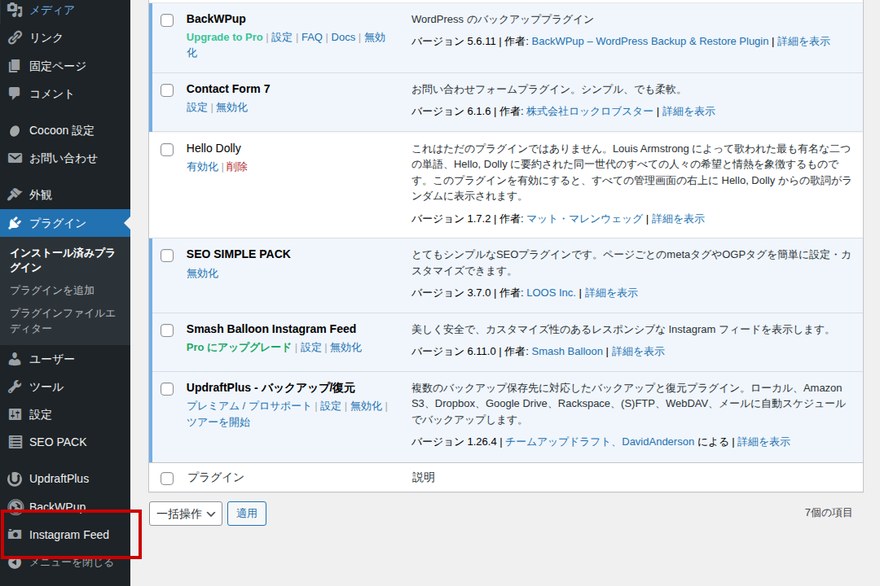Open Smash Balloon author link
This screenshot has height=586, width=880.
pyautogui.click(x=567, y=351)
